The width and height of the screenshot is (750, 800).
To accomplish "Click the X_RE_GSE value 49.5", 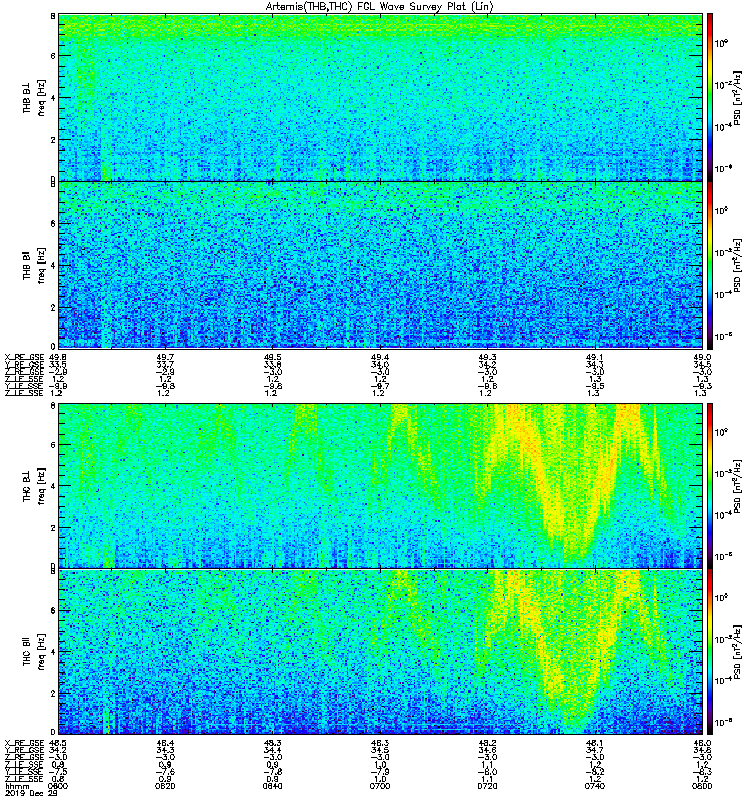I will click(272, 357).
